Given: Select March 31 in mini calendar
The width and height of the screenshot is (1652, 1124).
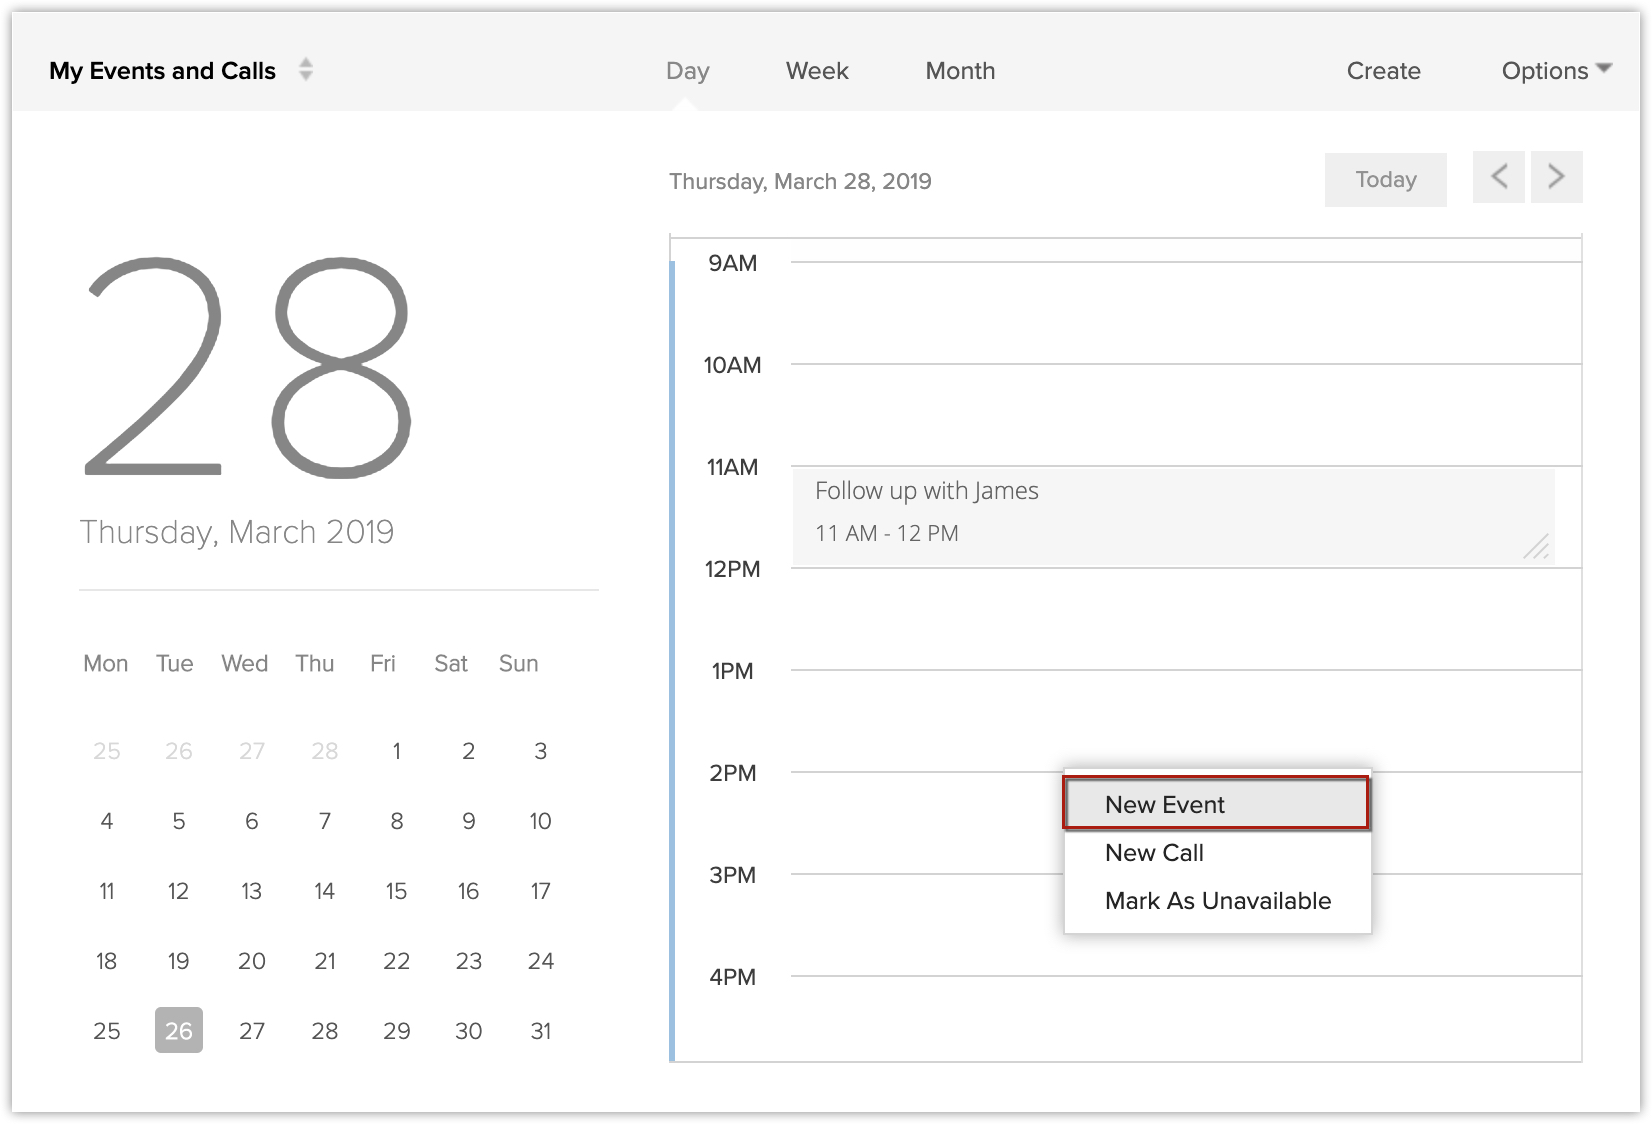Looking at the screenshot, I should 541,1031.
